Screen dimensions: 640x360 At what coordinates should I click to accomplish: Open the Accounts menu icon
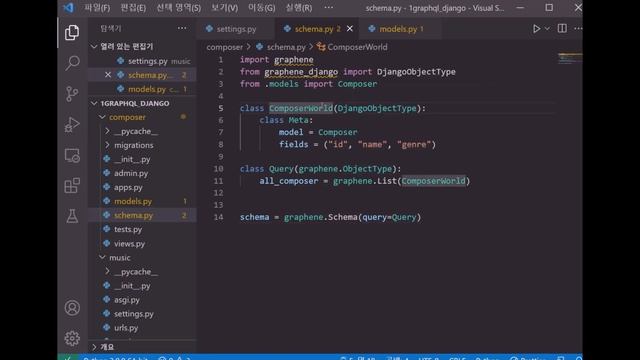point(72,308)
